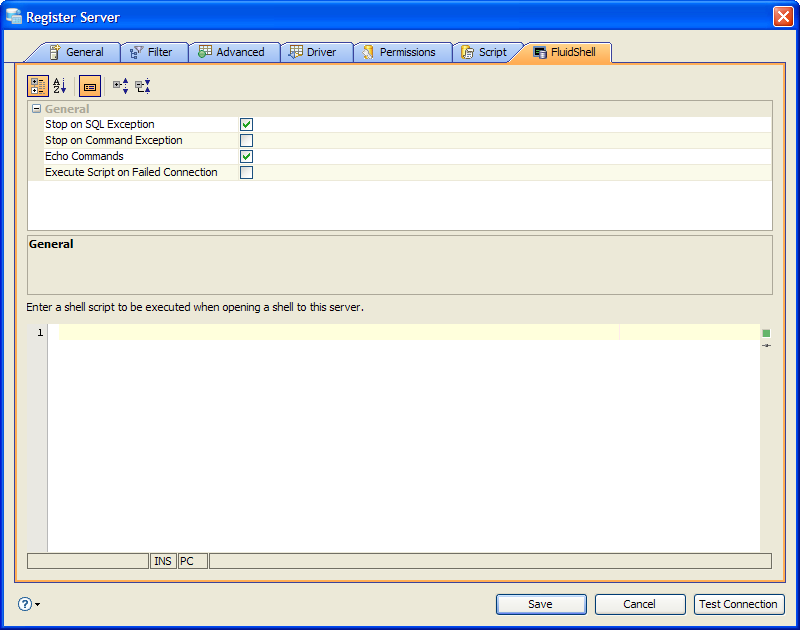Switch to the General tab

[x=77, y=52]
